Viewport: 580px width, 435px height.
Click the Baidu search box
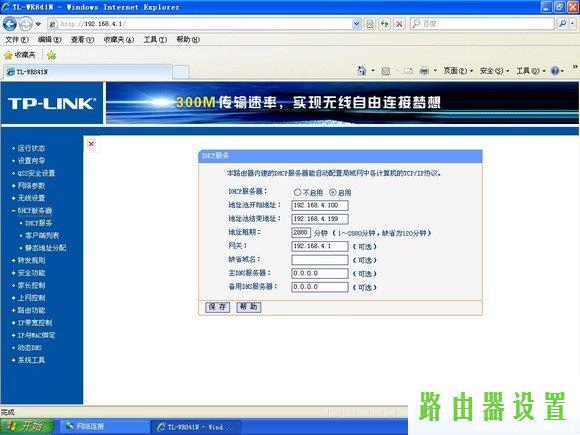(x=482, y=24)
